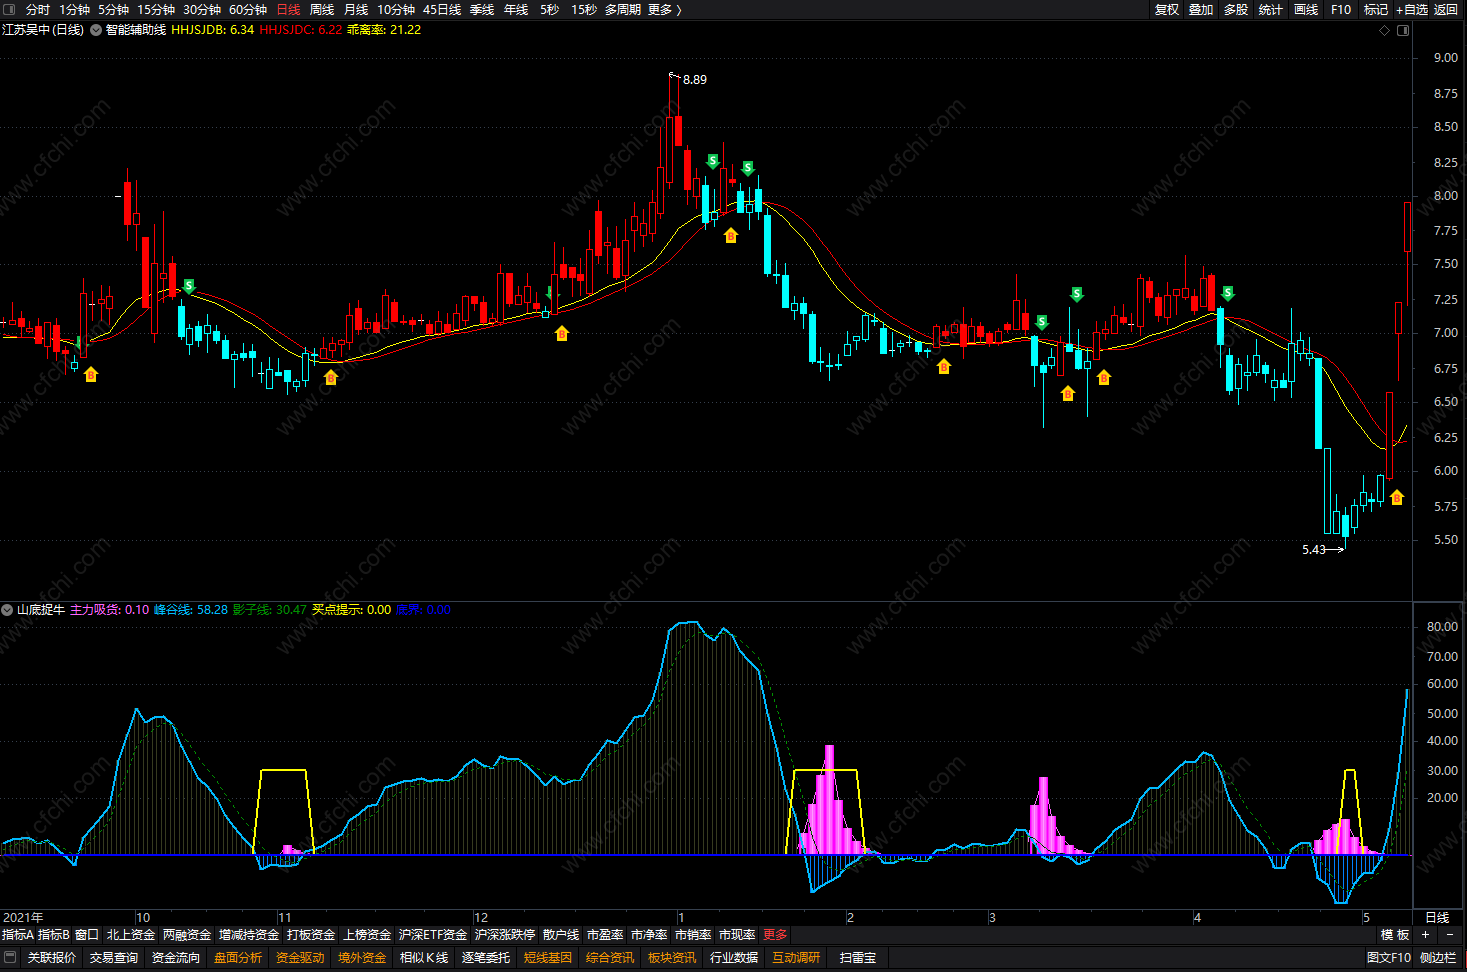Toggle the 侧边栏 sidebar
1467x972 pixels.
[x=1438, y=957]
